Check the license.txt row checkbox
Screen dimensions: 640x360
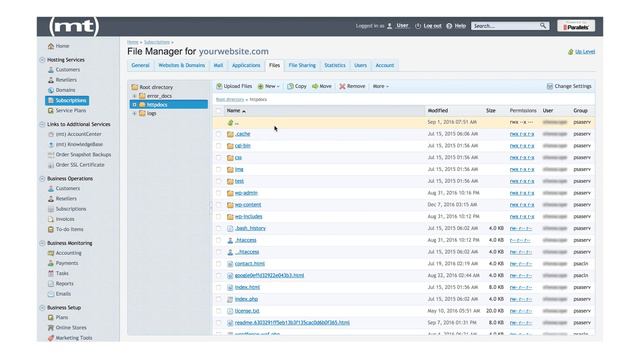(219, 311)
